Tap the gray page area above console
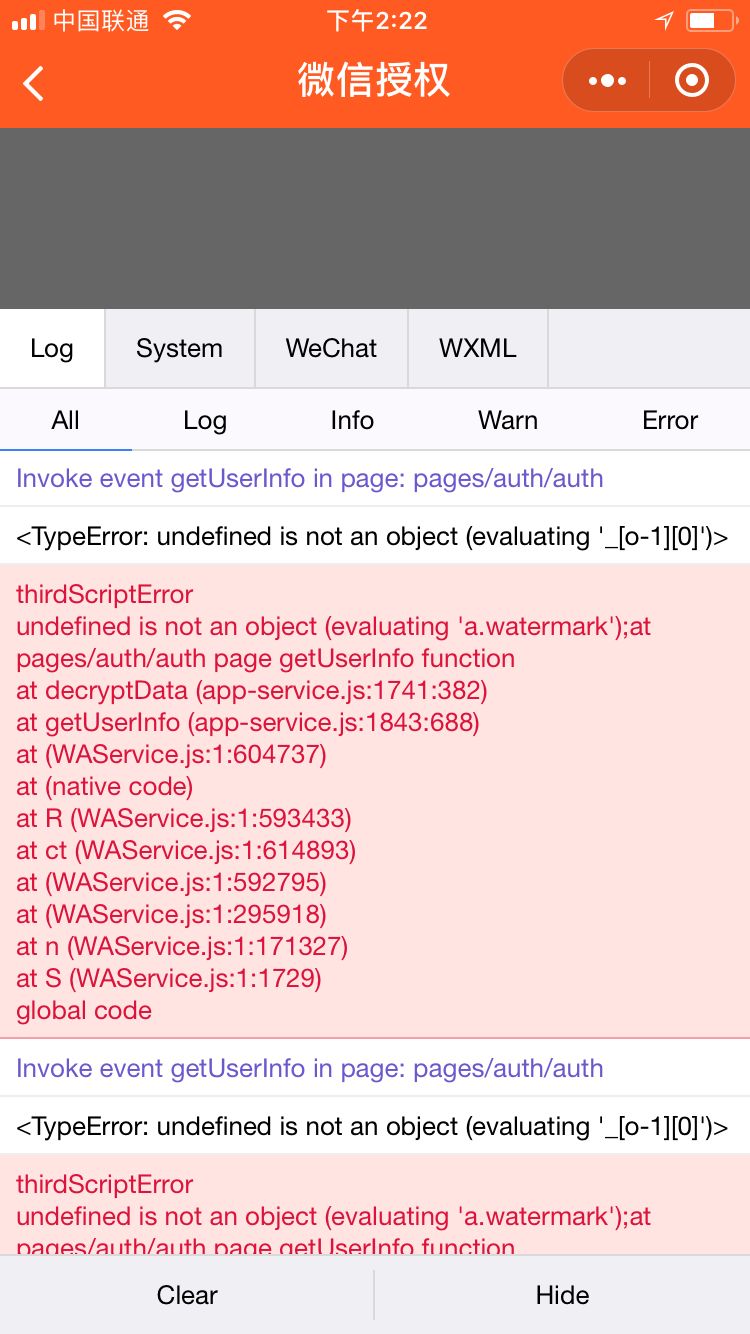 click(x=375, y=218)
